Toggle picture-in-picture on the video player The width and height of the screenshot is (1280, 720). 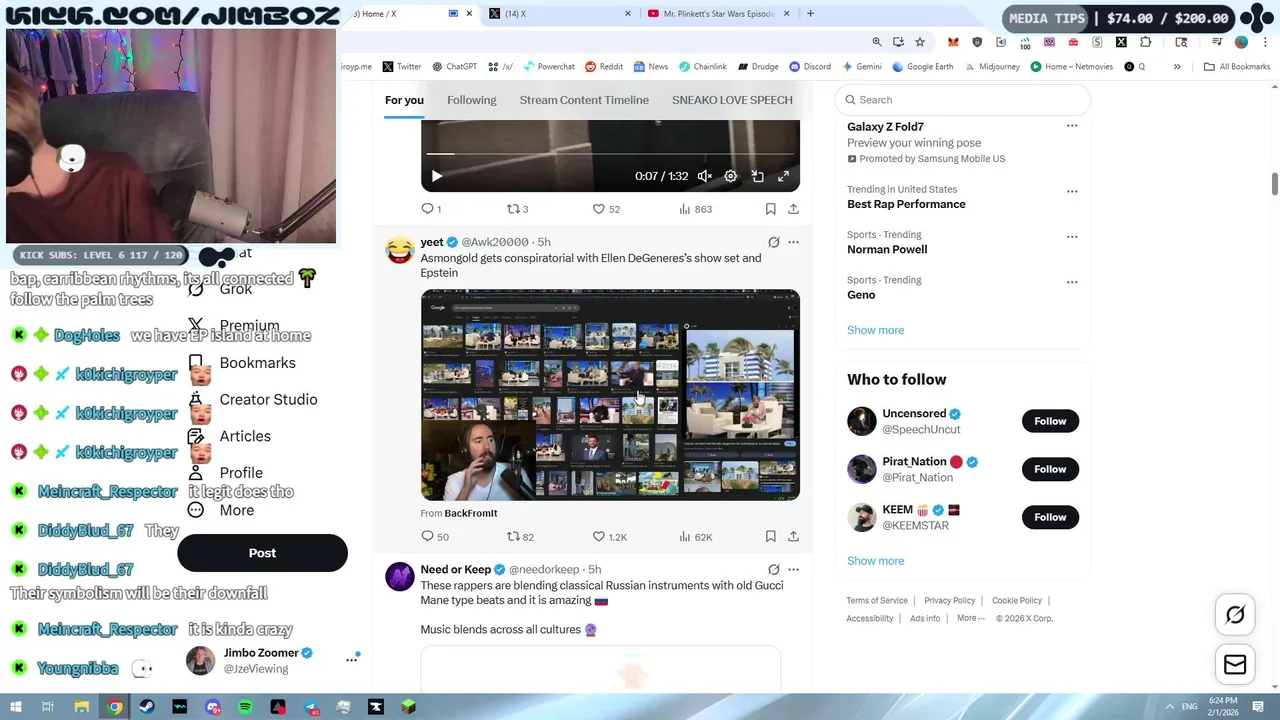point(757,176)
